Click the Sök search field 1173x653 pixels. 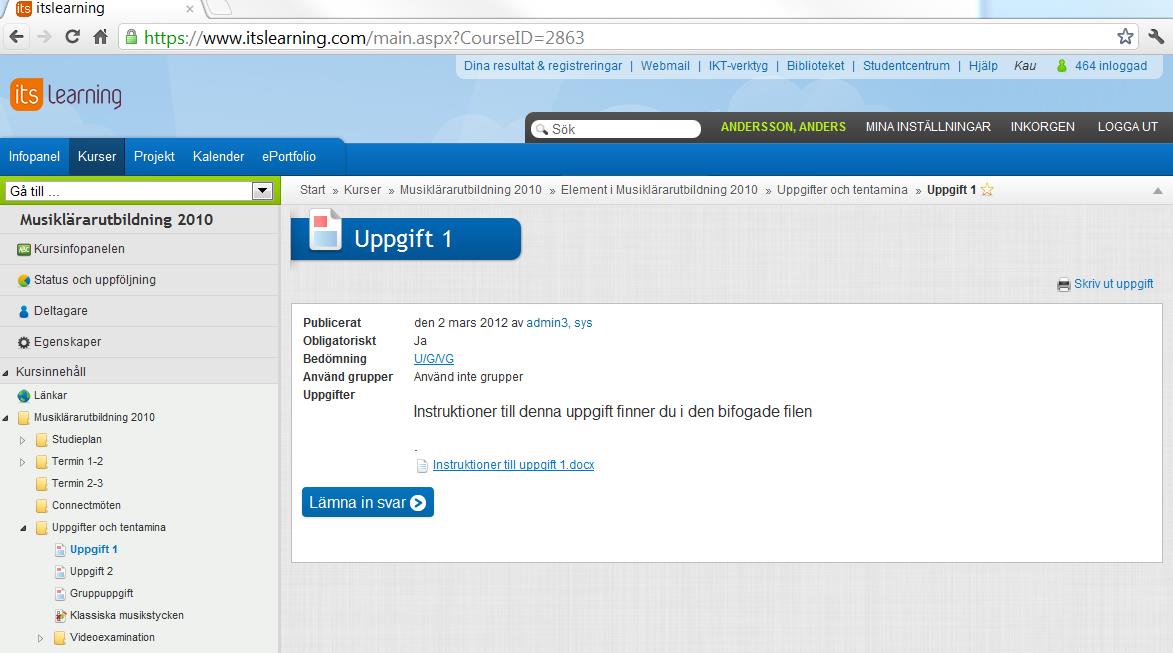tap(616, 129)
